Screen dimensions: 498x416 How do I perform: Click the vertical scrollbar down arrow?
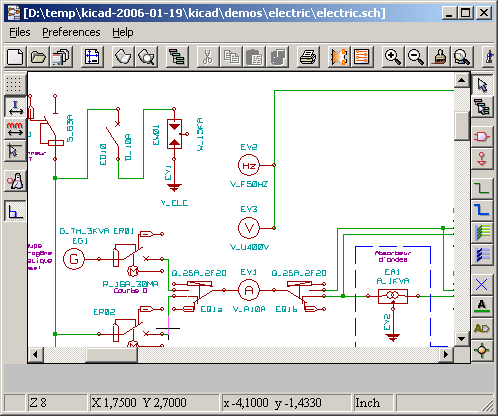[x=462, y=339]
